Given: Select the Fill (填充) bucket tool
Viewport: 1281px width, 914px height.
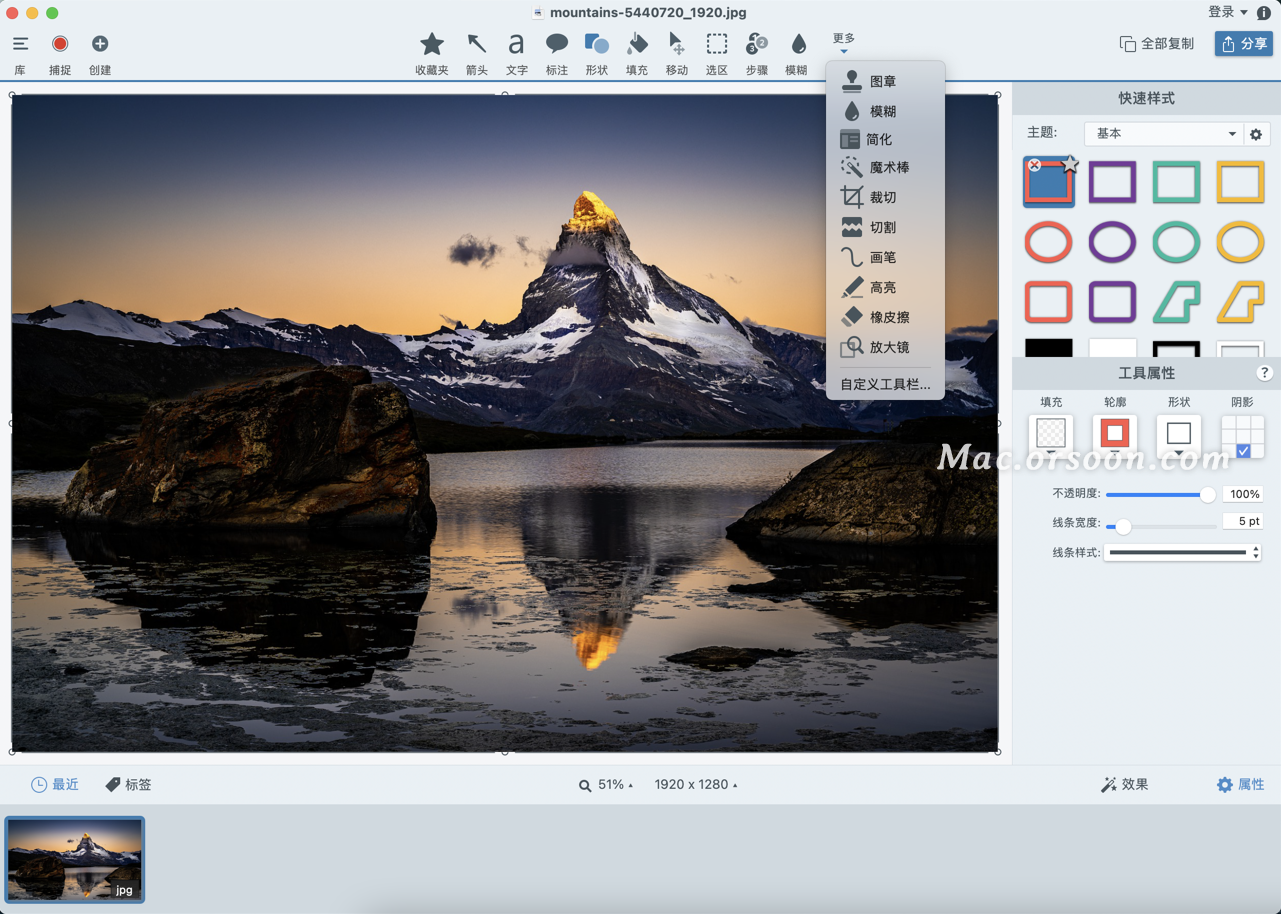Looking at the screenshot, I should pyautogui.click(x=637, y=44).
